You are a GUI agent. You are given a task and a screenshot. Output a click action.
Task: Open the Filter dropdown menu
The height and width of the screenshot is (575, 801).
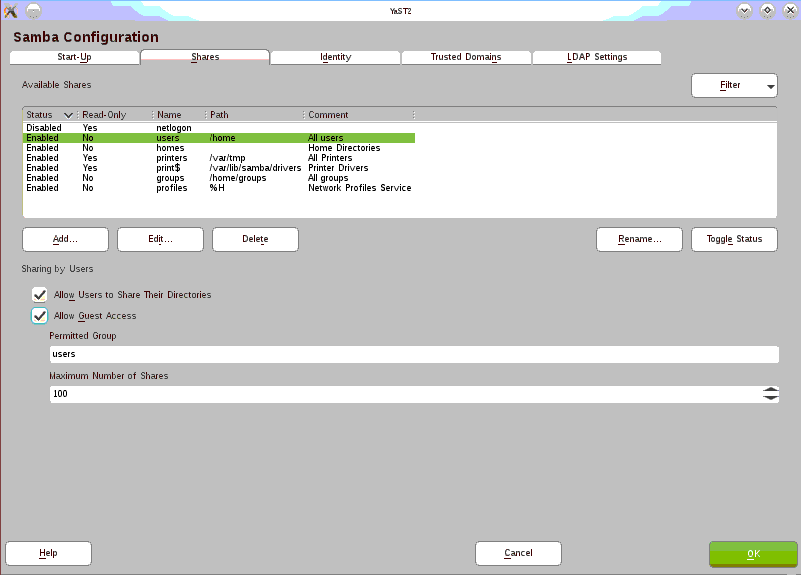click(734, 85)
